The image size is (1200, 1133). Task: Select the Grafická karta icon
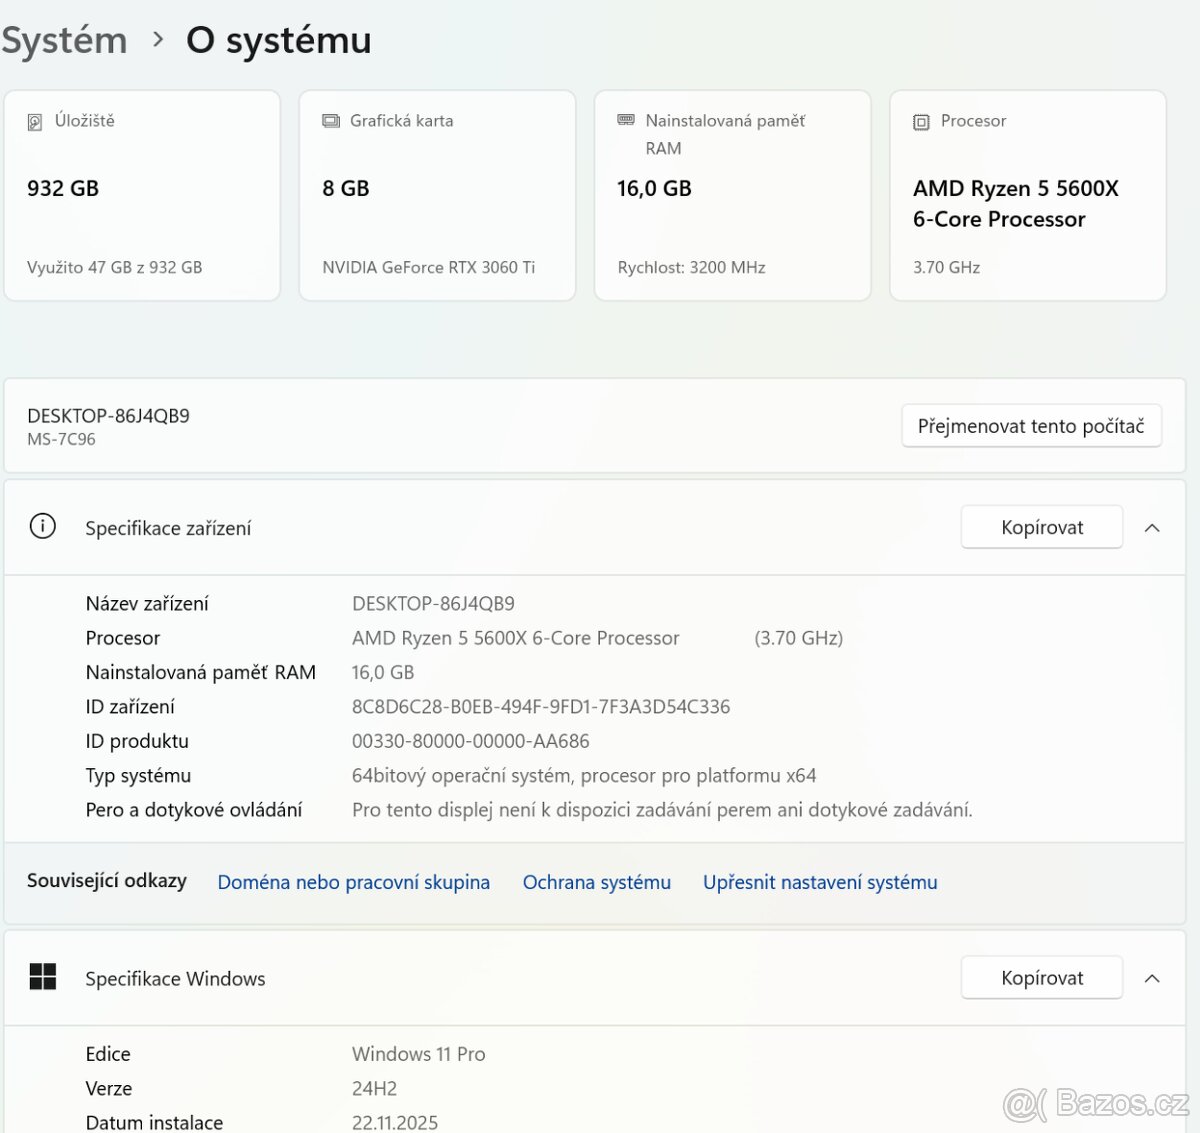tap(330, 120)
